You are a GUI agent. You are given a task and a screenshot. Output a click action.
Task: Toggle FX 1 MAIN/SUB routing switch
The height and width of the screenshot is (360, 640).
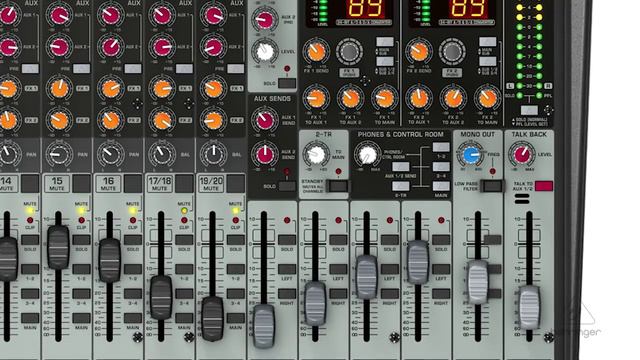tap(385, 42)
